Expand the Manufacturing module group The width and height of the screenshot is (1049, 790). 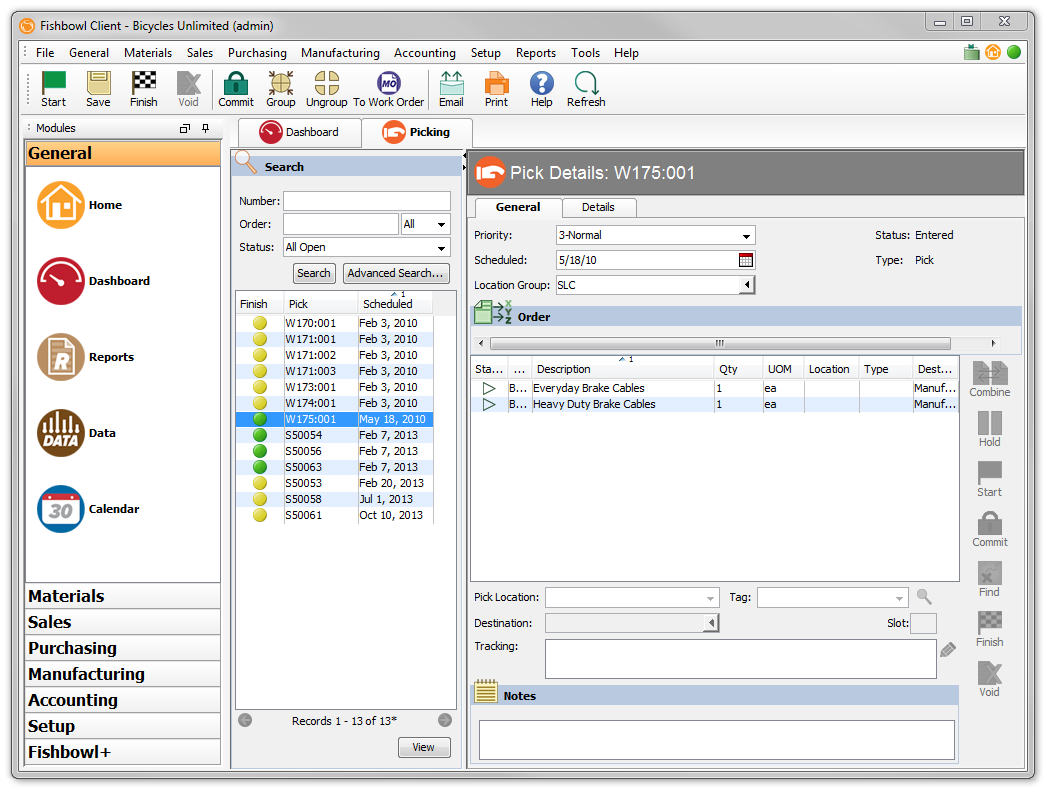[x=123, y=674]
